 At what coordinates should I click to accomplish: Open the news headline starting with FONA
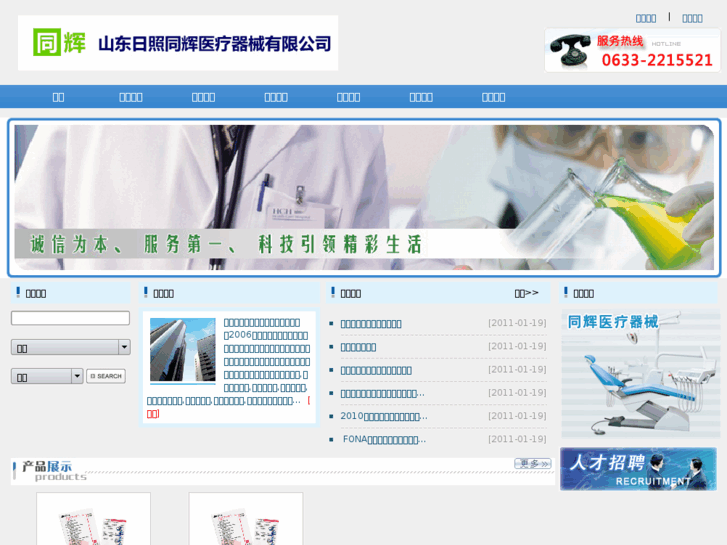[x=384, y=439]
